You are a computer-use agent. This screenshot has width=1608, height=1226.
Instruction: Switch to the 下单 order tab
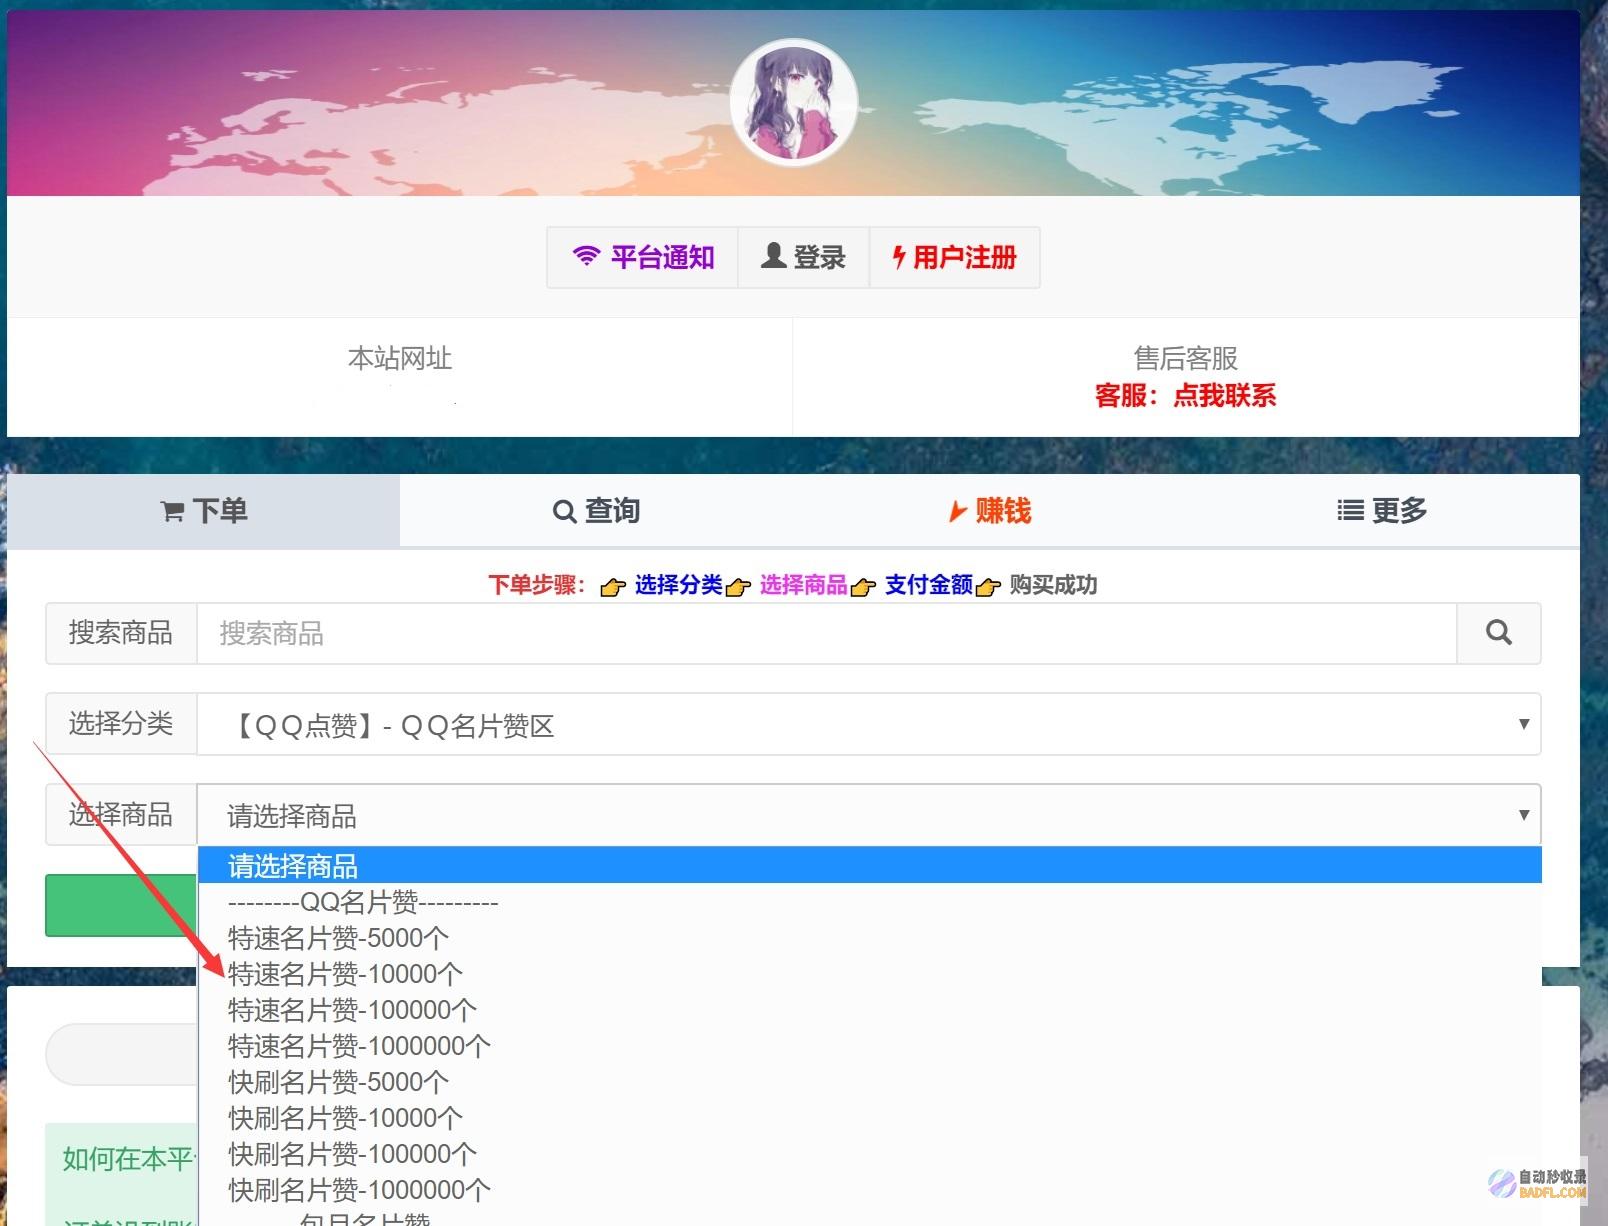204,511
